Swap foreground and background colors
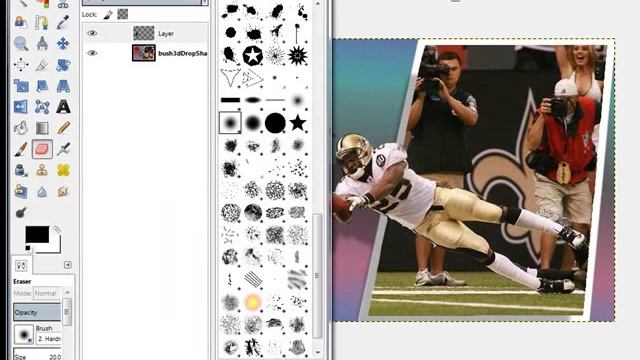 (x=57, y=230)
